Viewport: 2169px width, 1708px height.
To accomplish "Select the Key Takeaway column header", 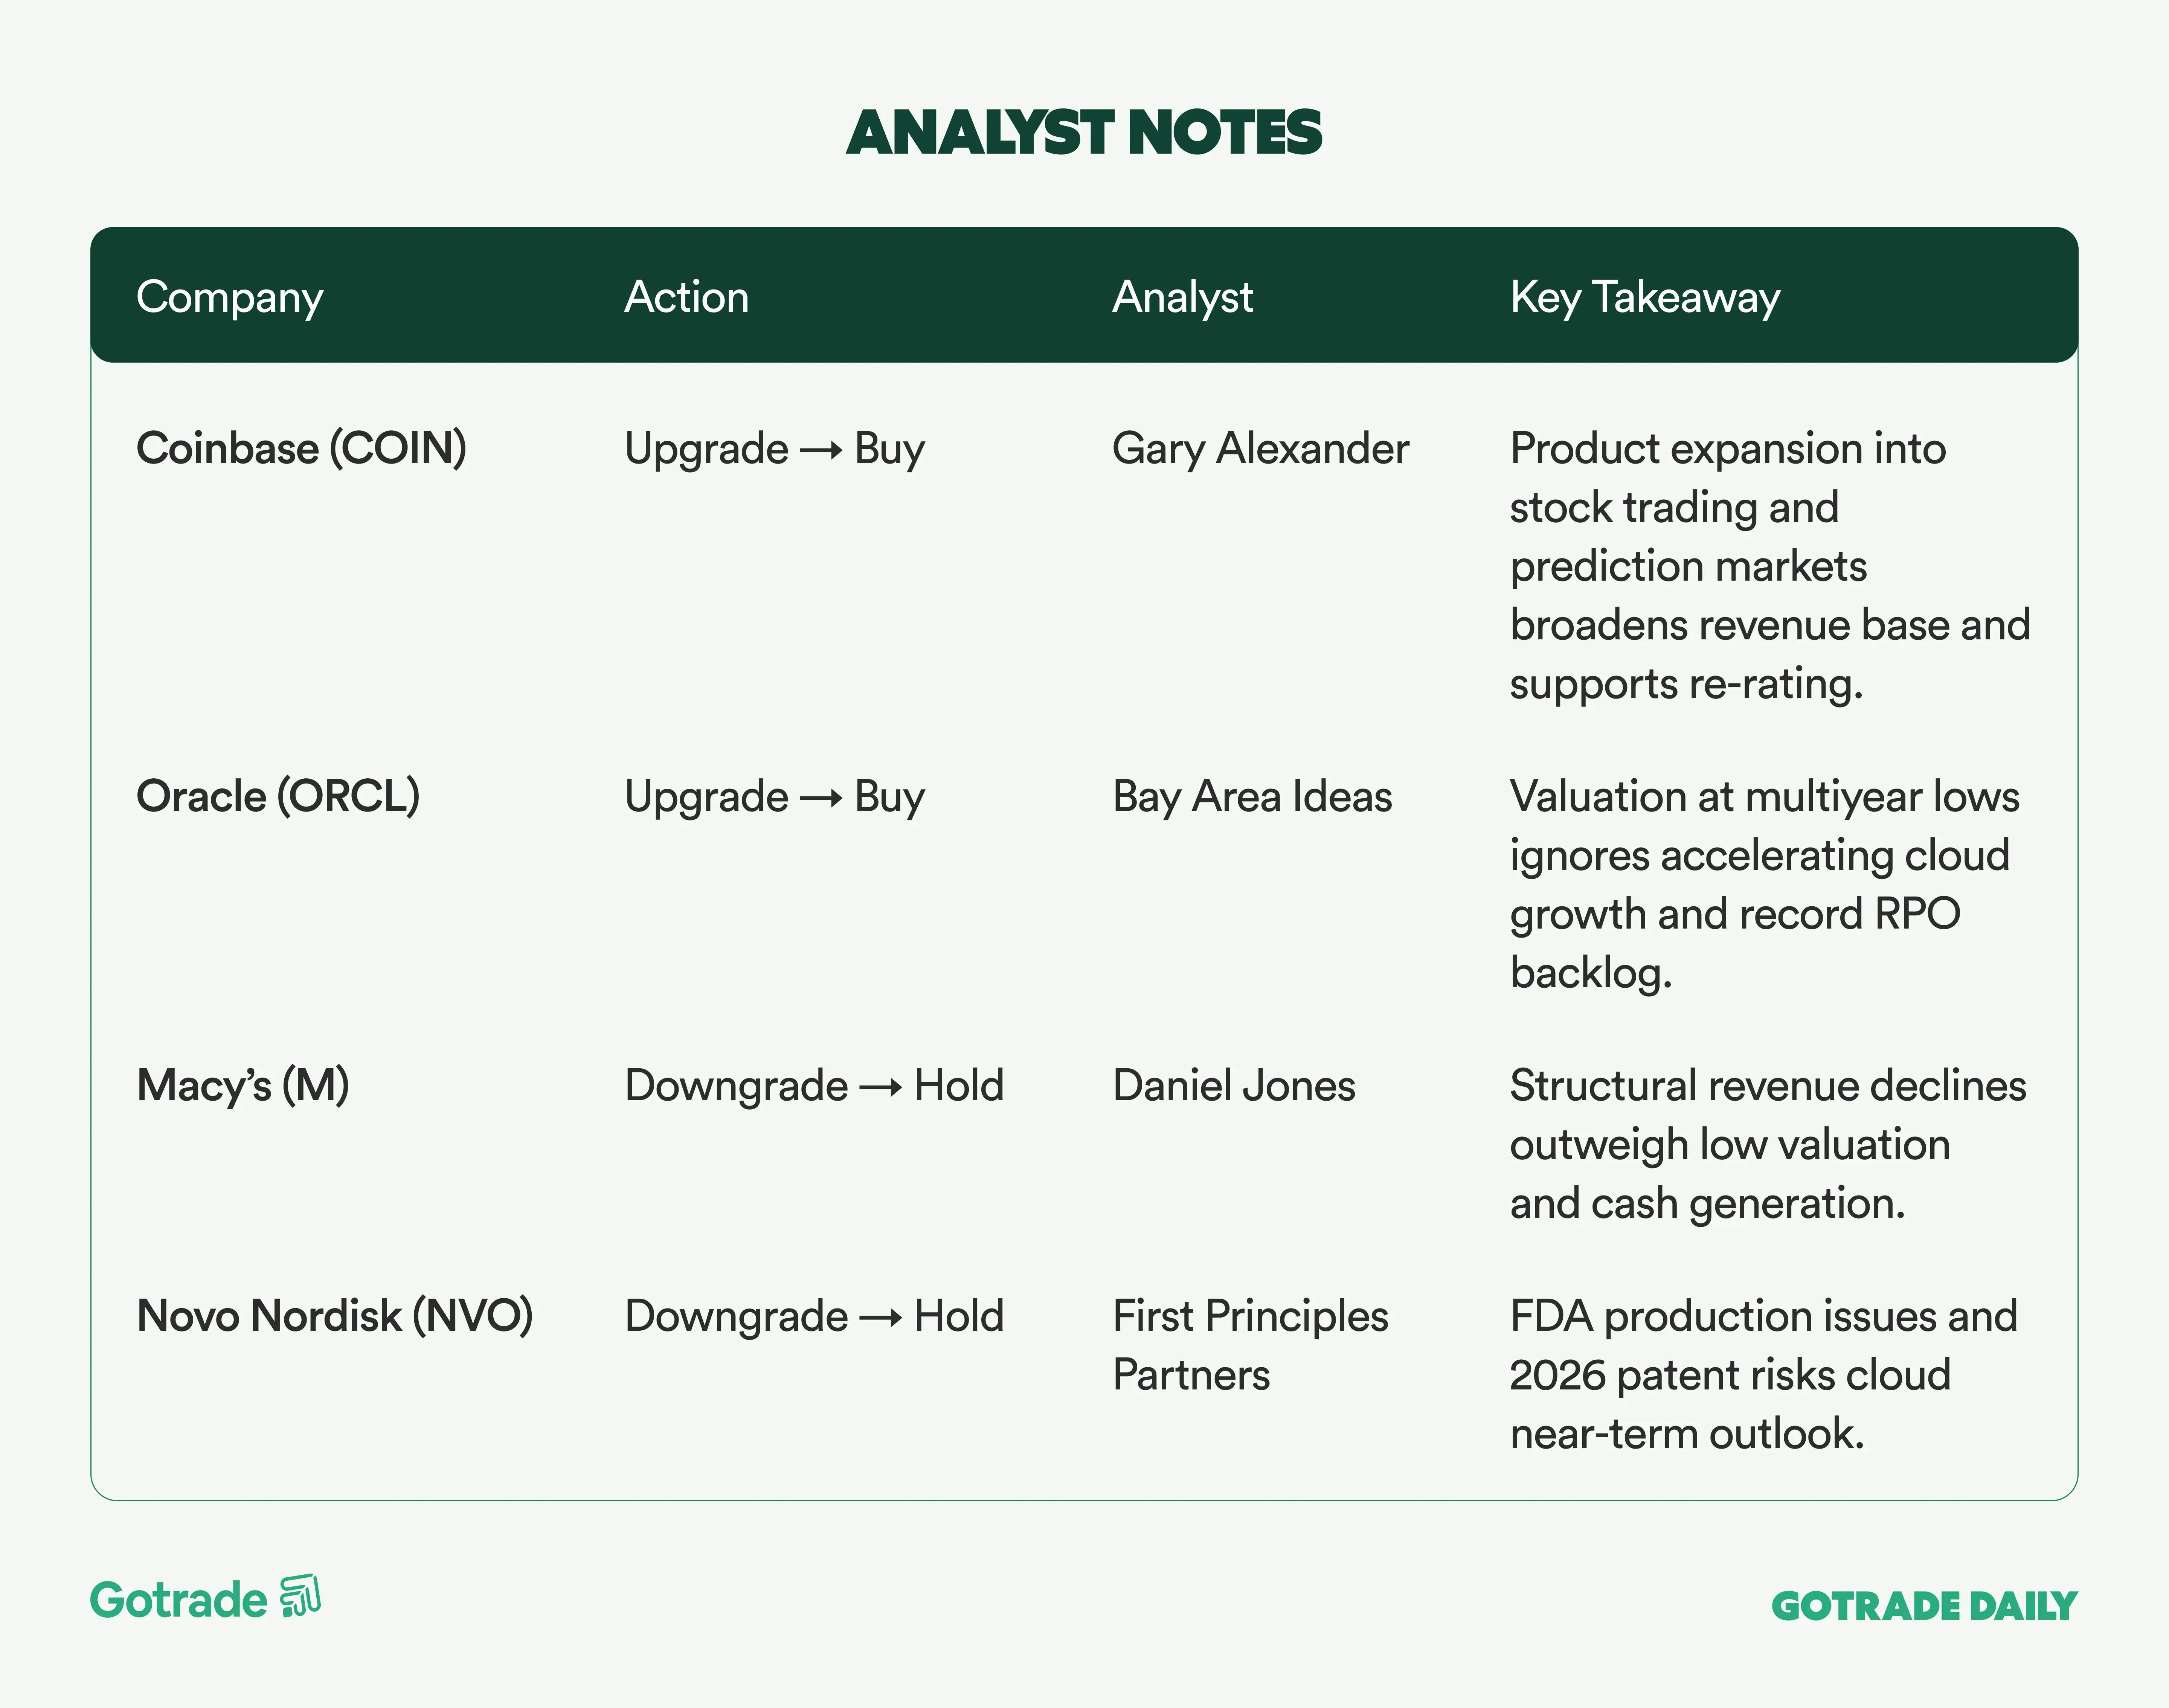I will coord(1645,297).
